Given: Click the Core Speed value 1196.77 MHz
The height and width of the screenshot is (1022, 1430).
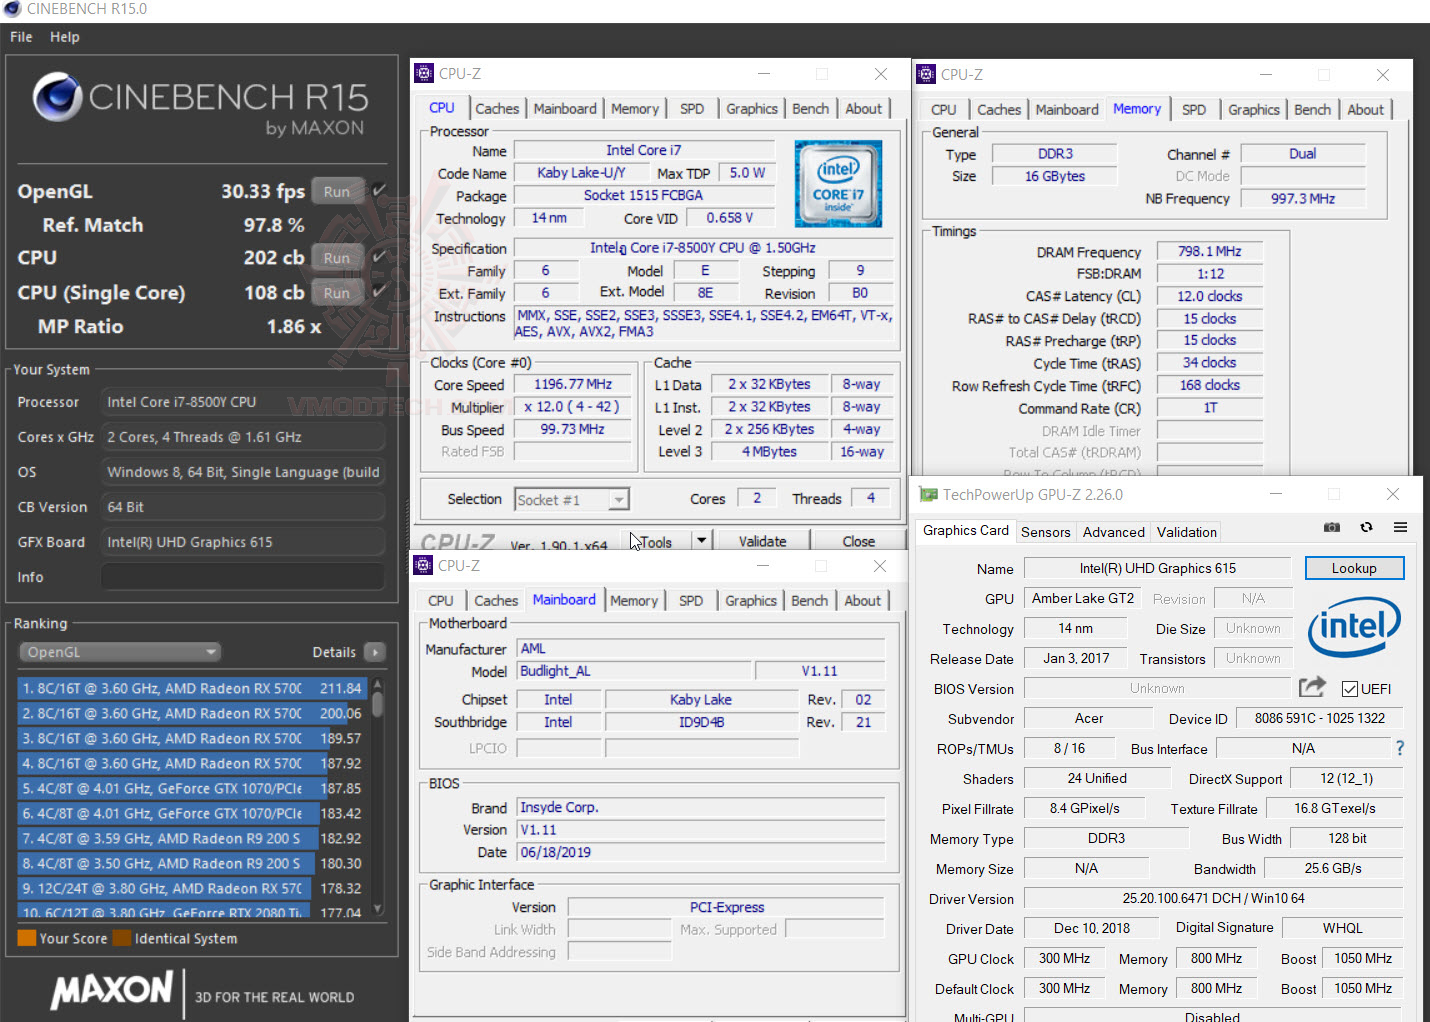Looking at the screenshot, I should [x=573, y=384].
